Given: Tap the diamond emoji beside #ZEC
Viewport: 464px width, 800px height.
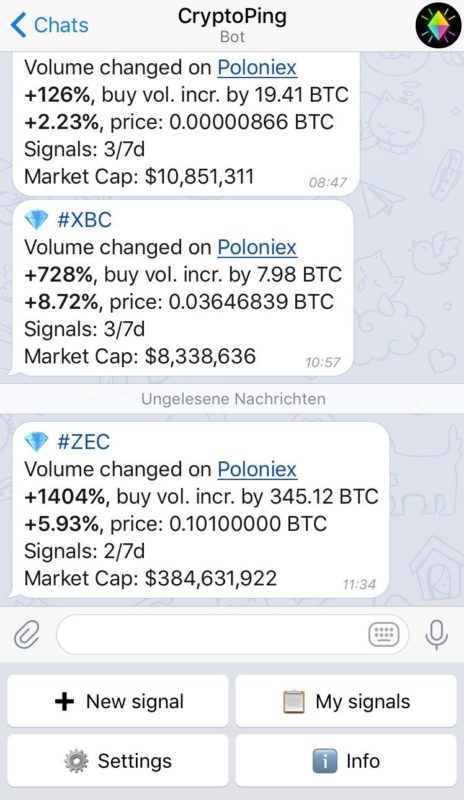Looking at the screenshot, I should click(36, 442).
